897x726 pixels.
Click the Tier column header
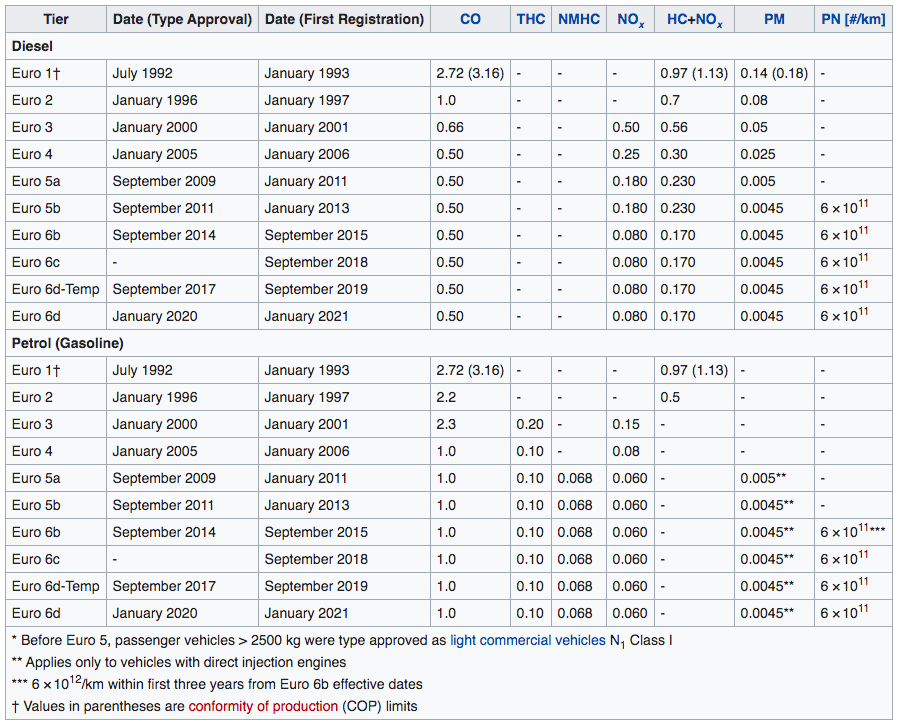tap(56, 19)
